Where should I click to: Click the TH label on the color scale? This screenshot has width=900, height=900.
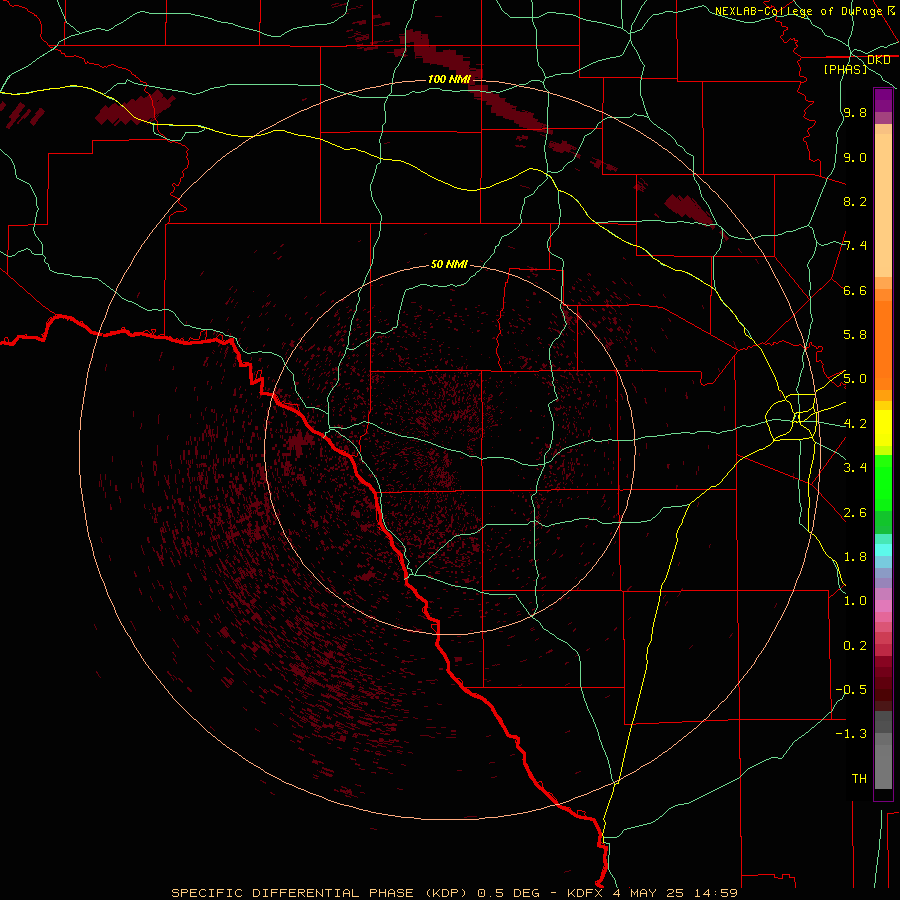859,779
